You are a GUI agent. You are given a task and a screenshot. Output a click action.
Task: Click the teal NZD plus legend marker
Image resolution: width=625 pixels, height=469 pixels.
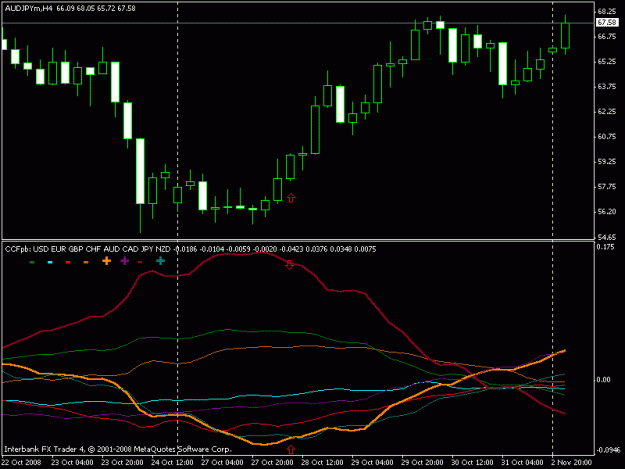click(x=160, y=261)
